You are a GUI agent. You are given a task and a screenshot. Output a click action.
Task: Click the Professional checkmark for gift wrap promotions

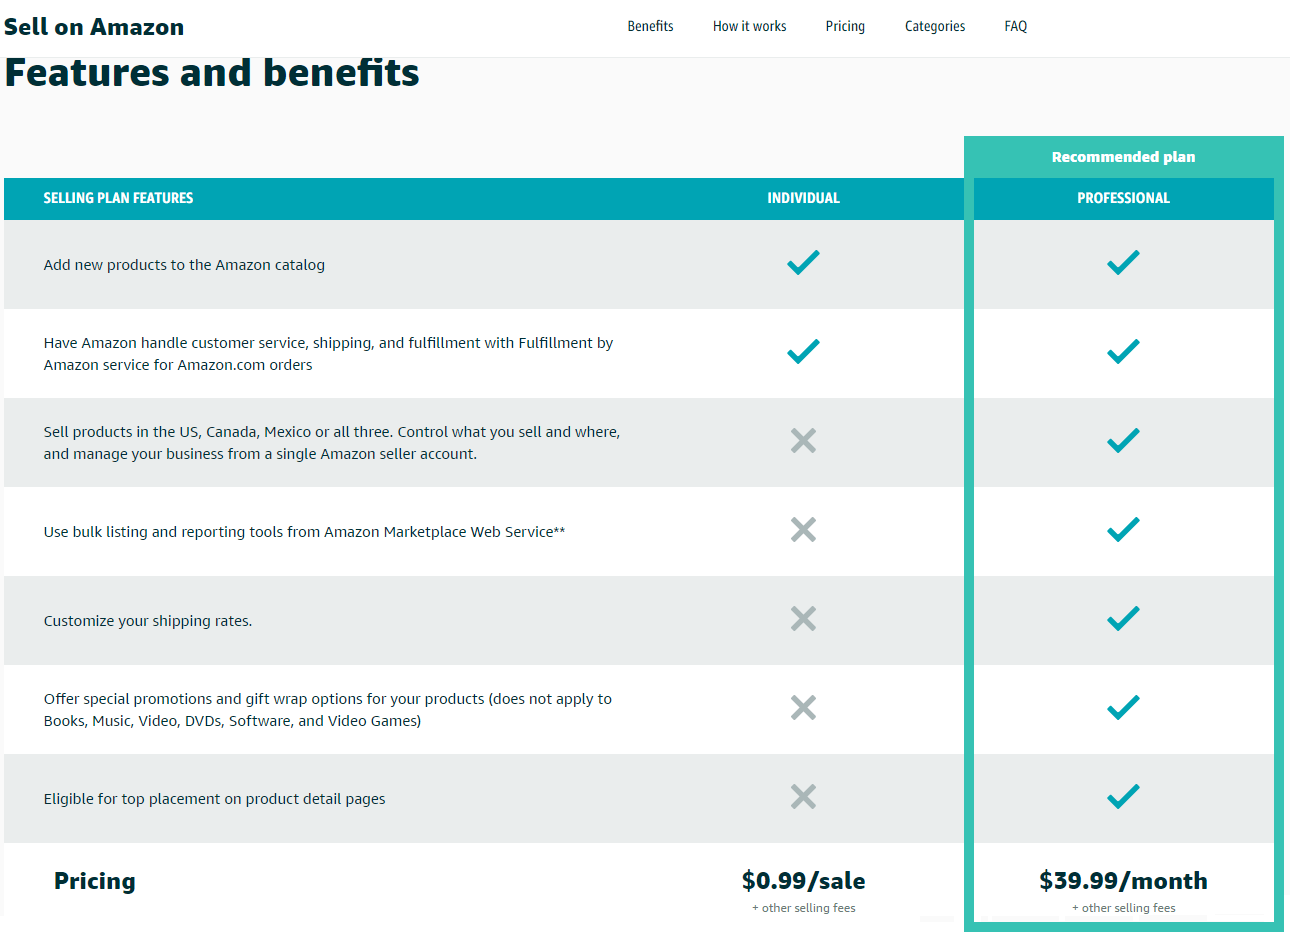pos(1123,708)
